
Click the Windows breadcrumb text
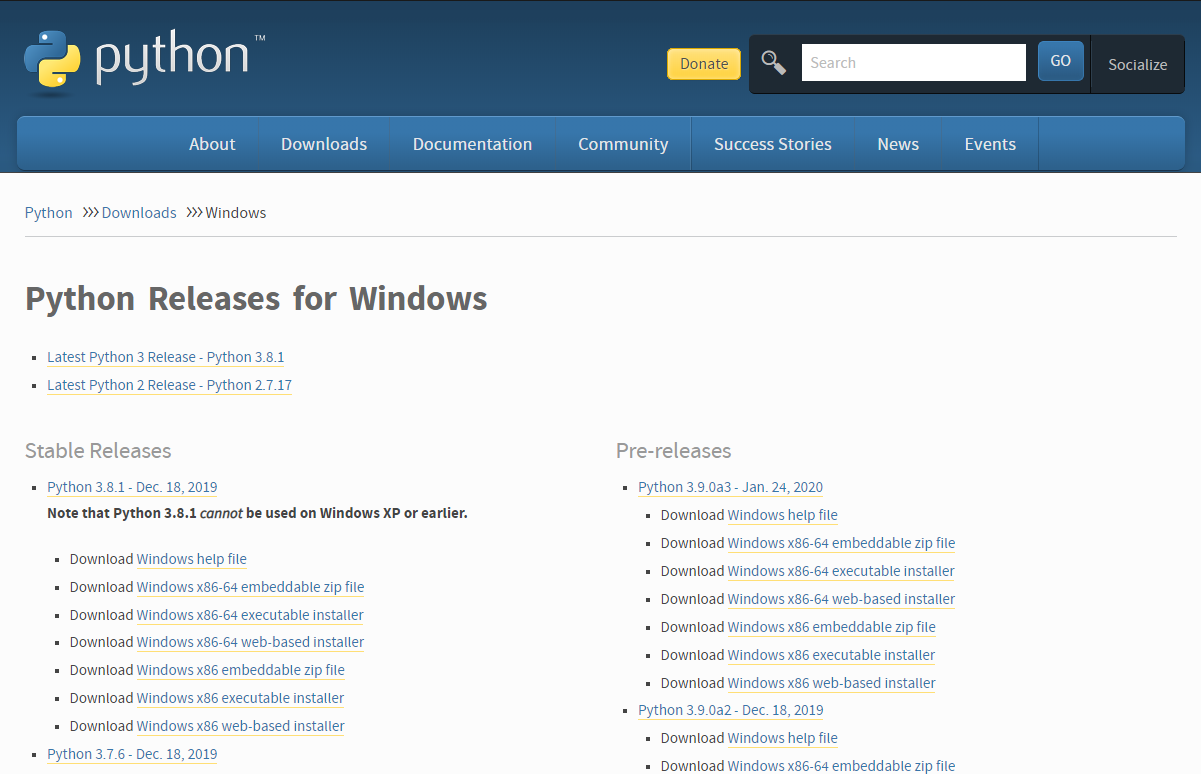(x=236, y=213)
